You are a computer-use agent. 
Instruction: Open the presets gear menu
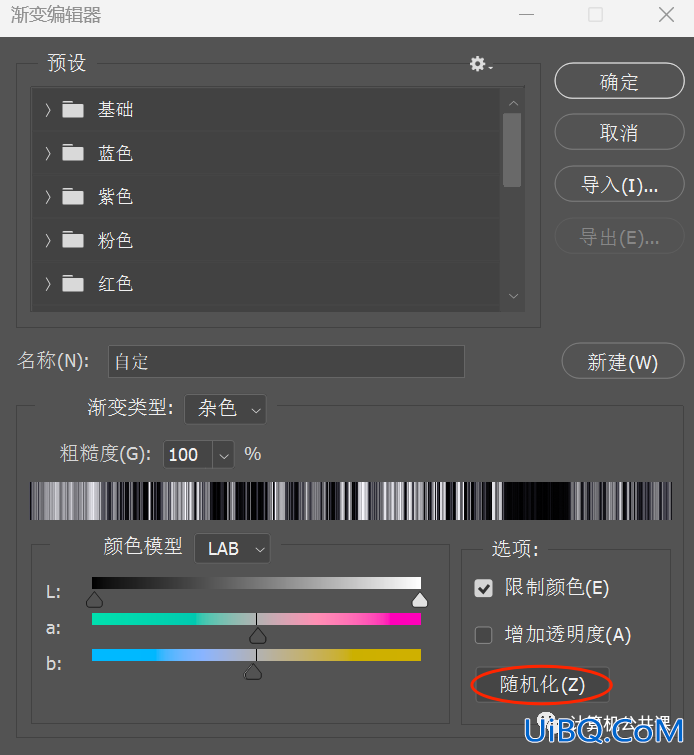click(x=481, y=64)
